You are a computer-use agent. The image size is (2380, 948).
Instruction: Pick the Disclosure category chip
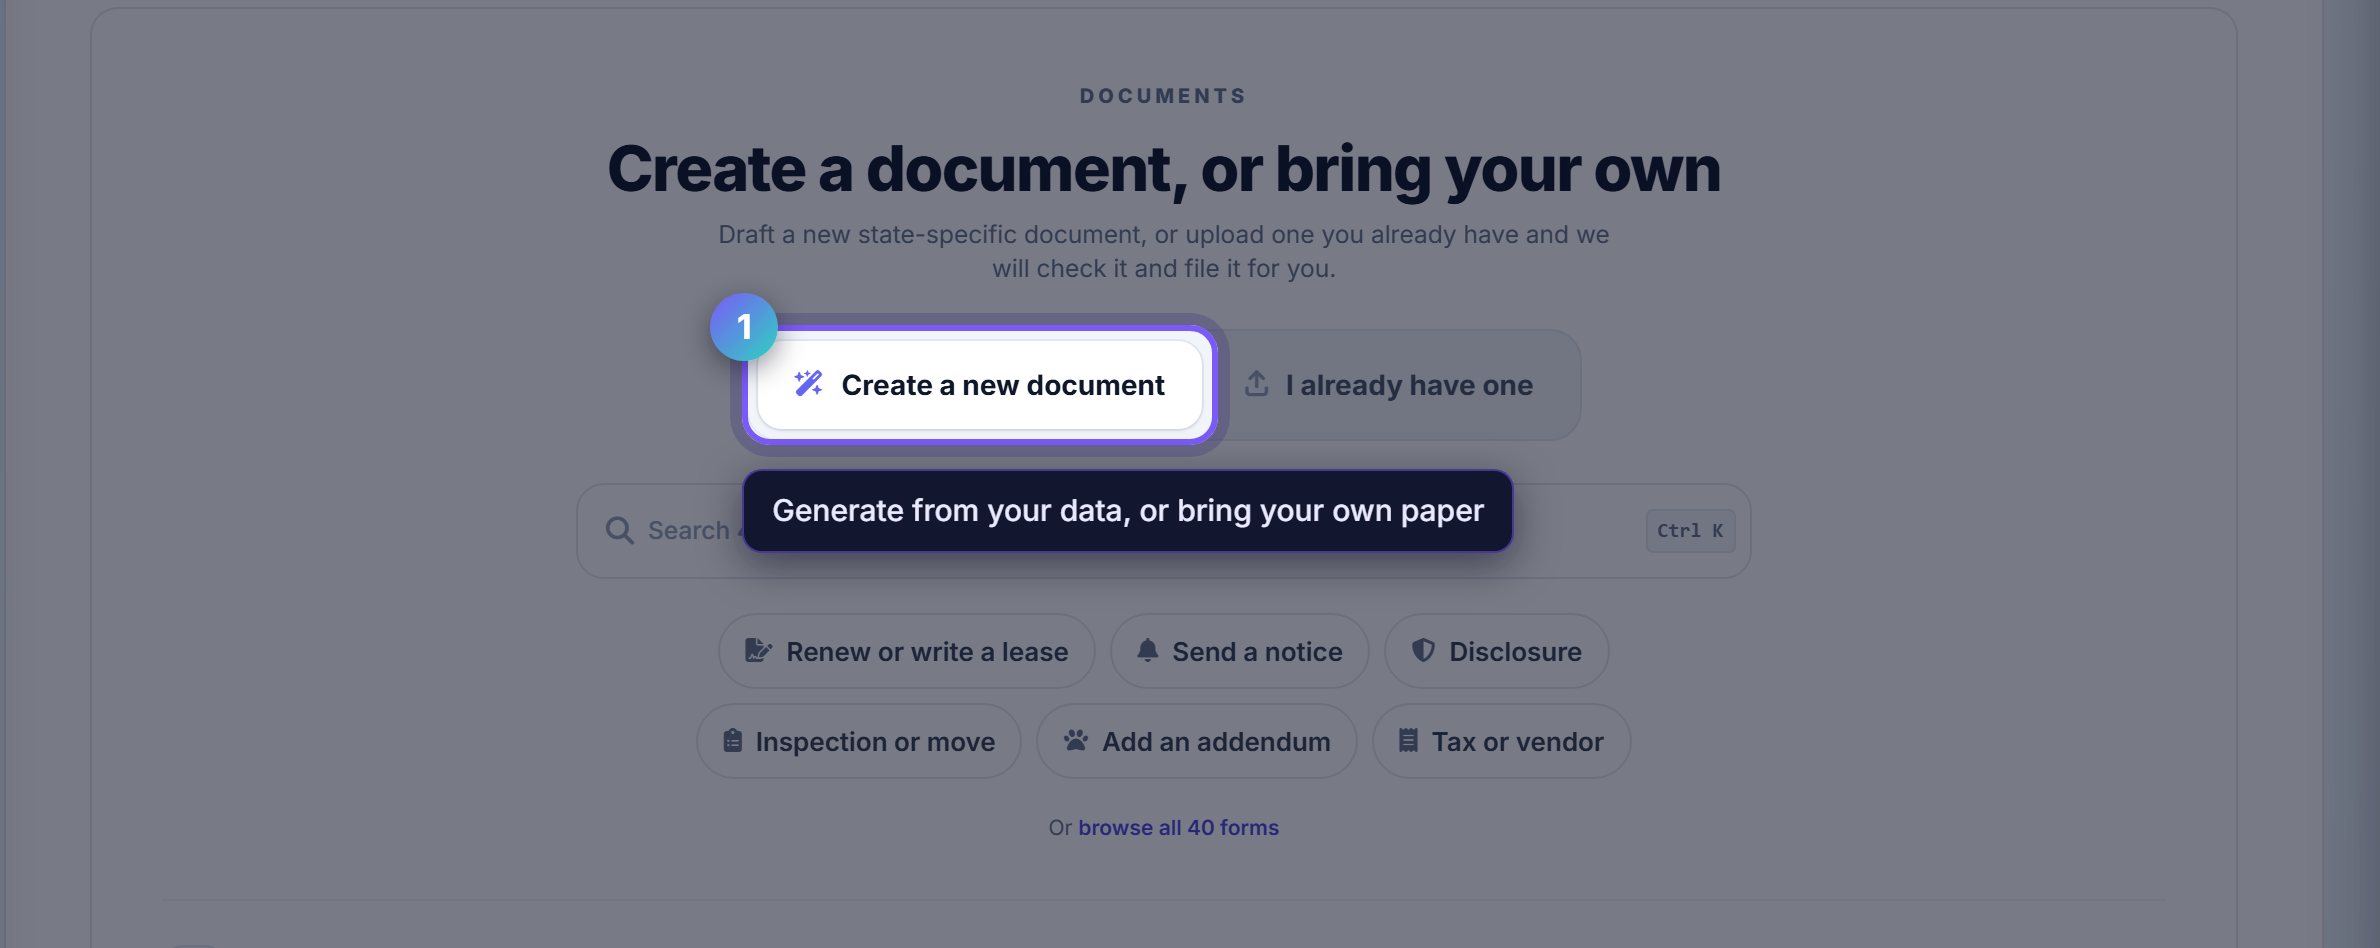(x=1496, y=651)
